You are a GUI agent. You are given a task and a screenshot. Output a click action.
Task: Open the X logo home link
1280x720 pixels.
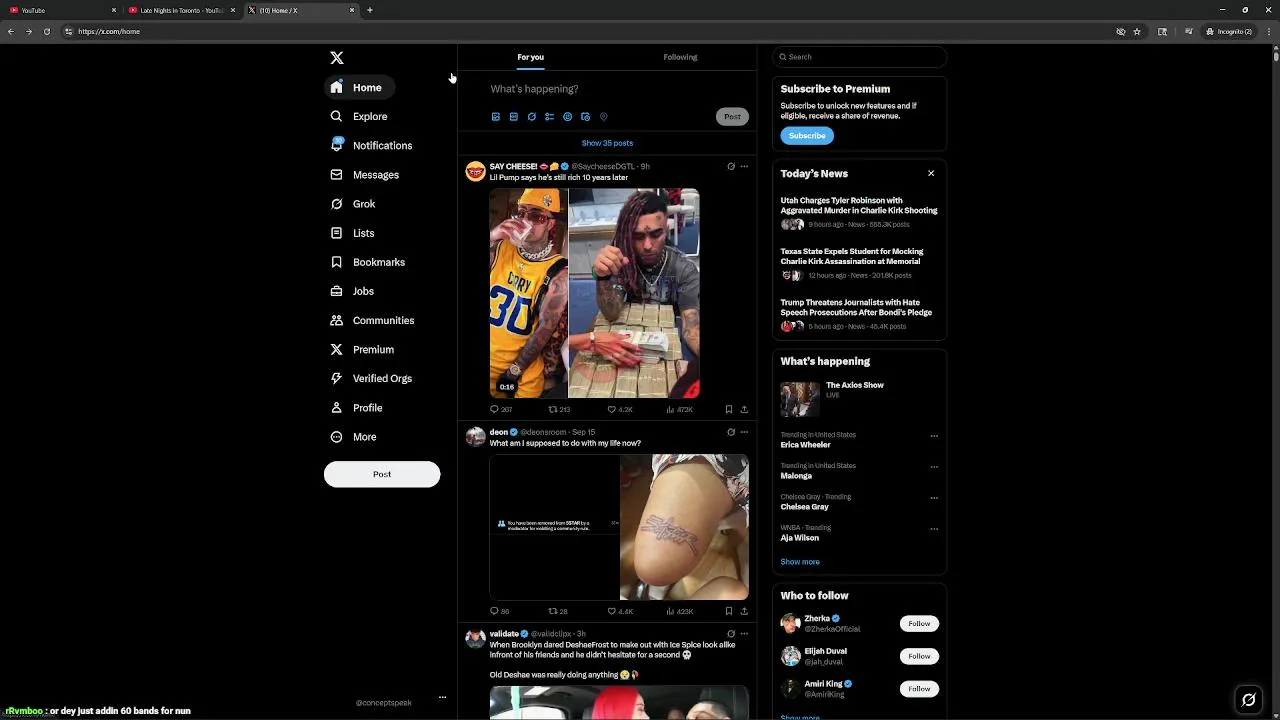coord(337,58)
